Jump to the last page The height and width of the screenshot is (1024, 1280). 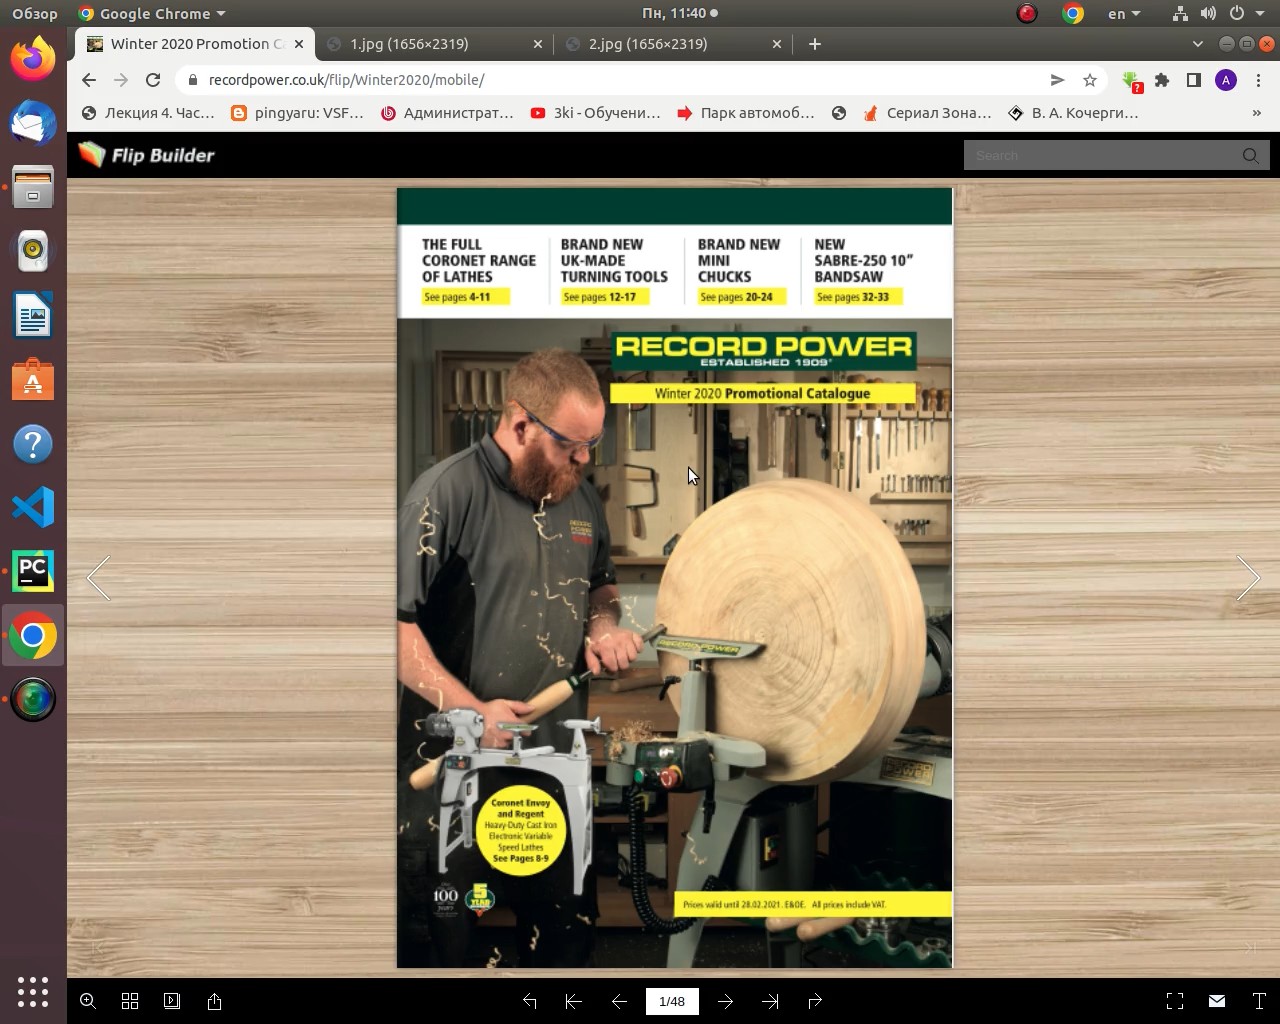(x=770, y=1001)
